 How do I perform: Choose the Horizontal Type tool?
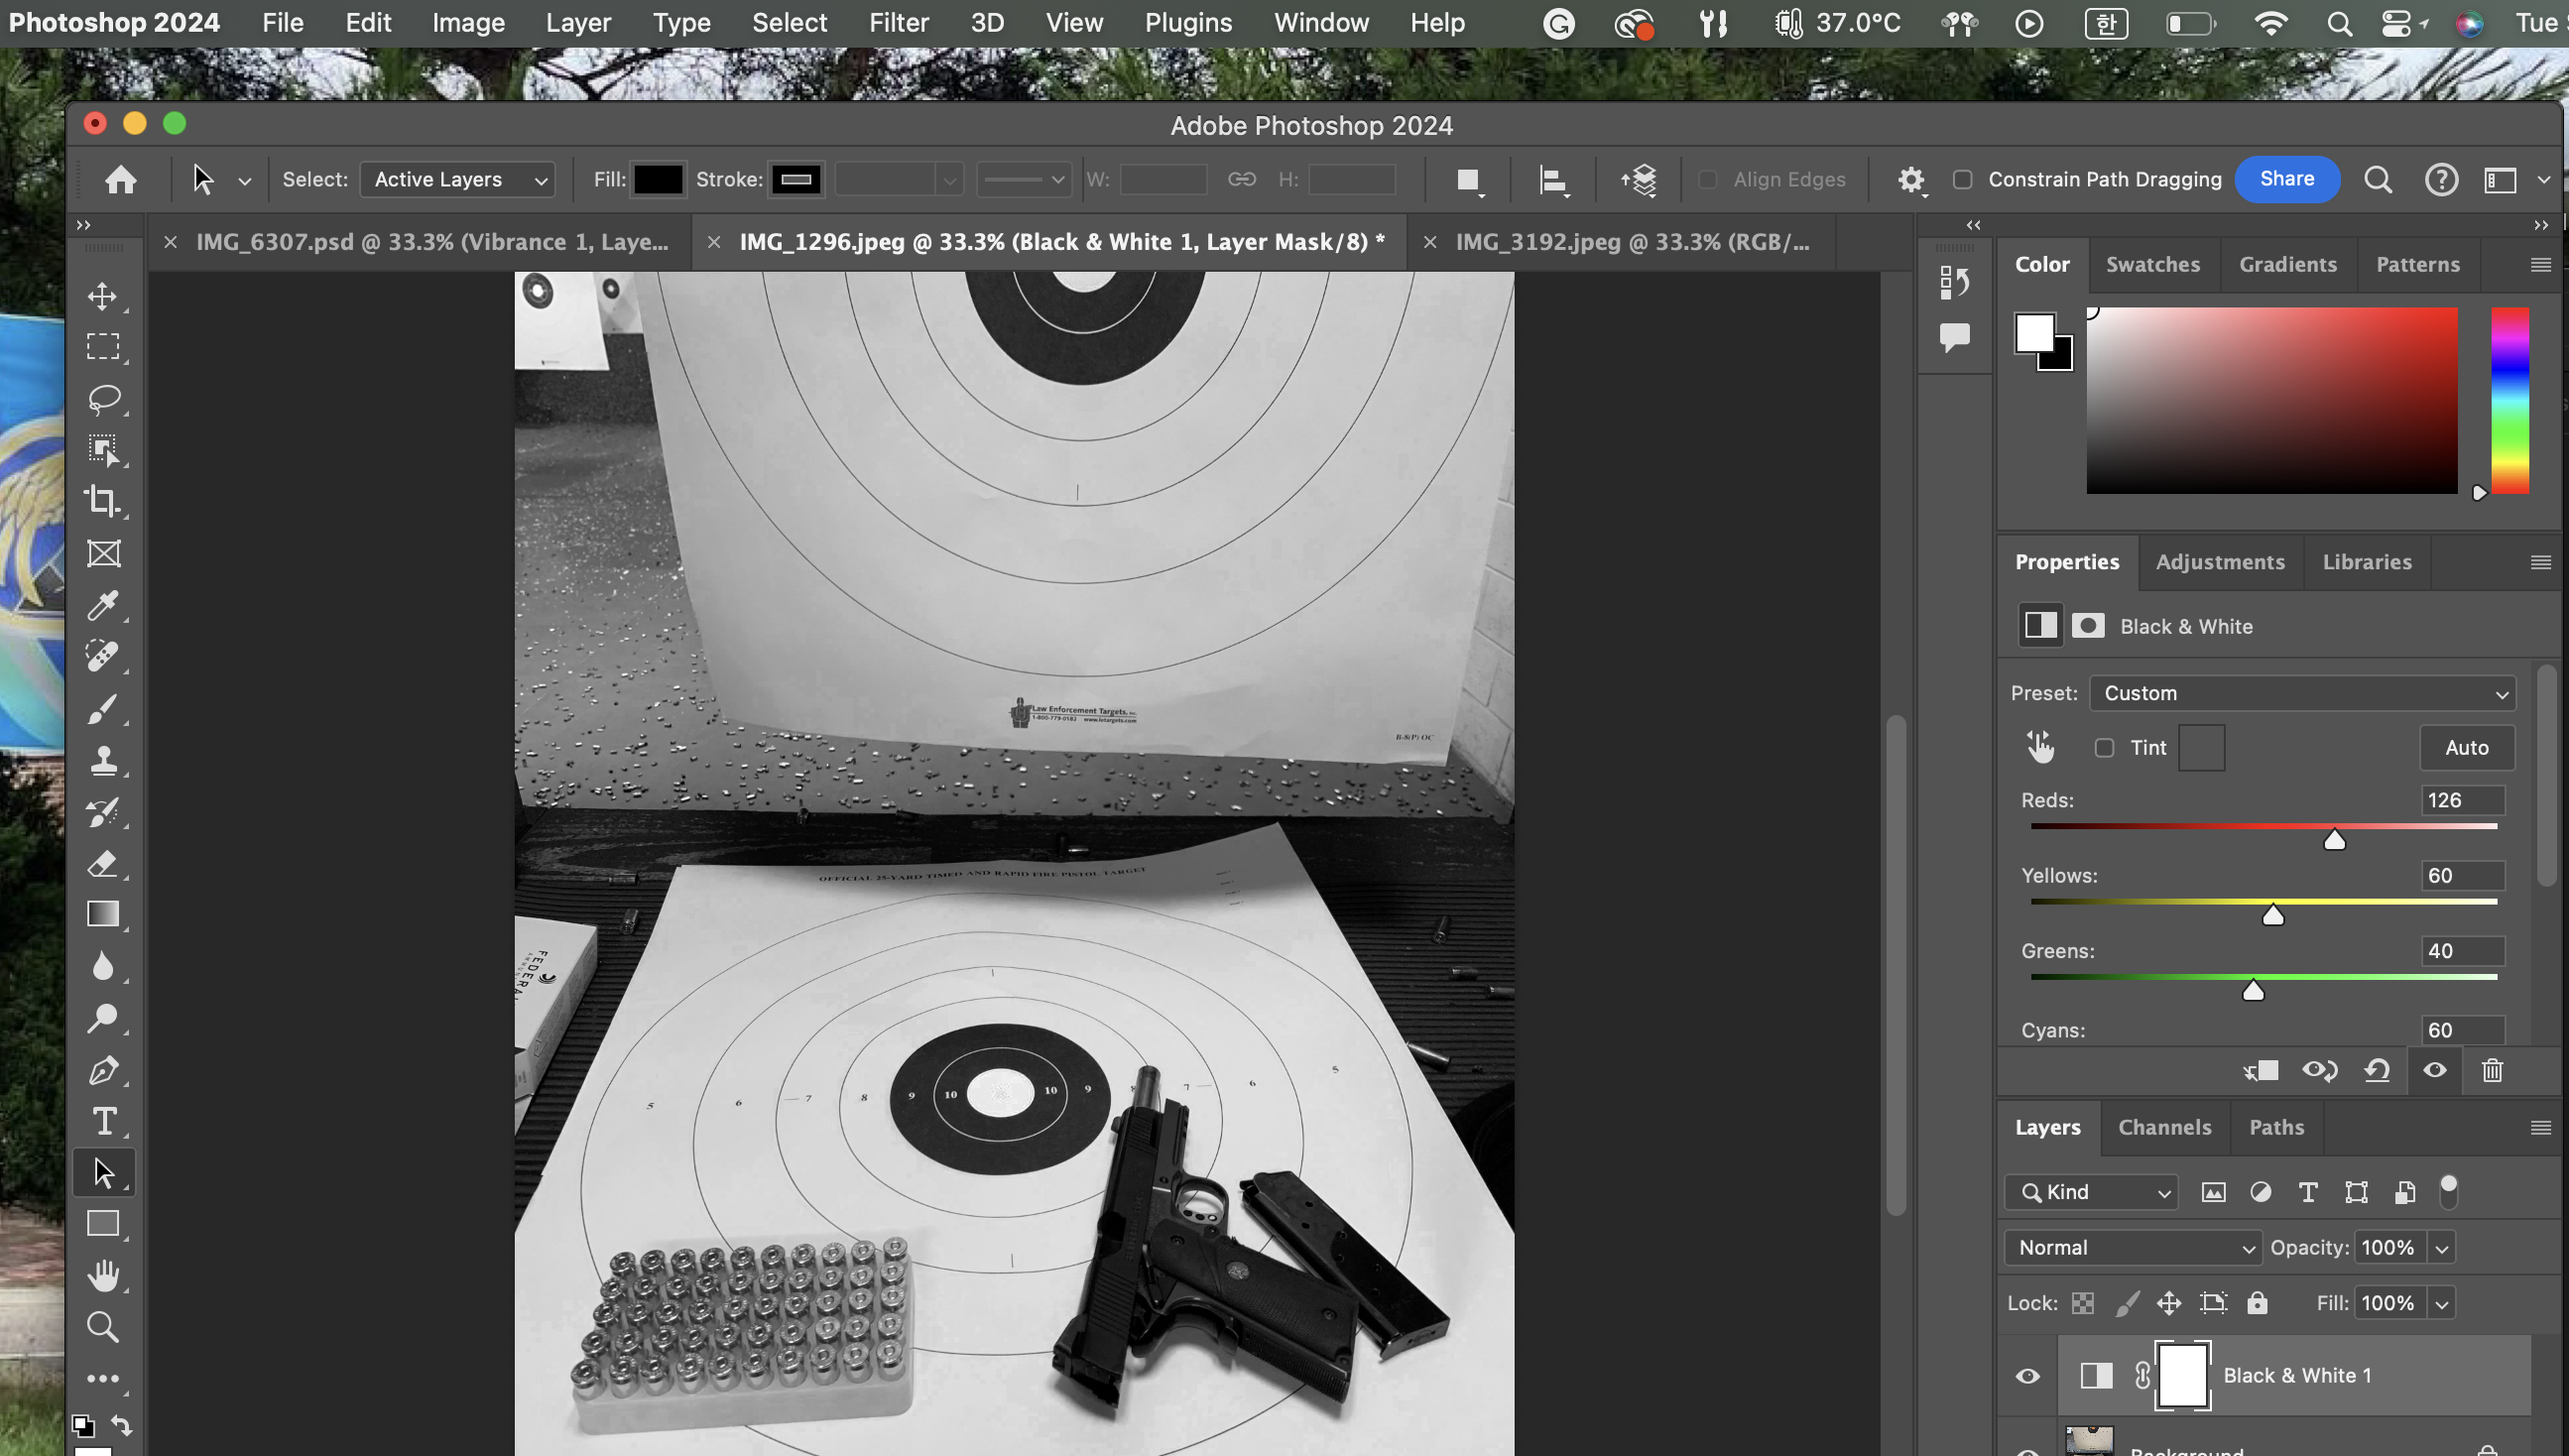(x=103, y=1121)
